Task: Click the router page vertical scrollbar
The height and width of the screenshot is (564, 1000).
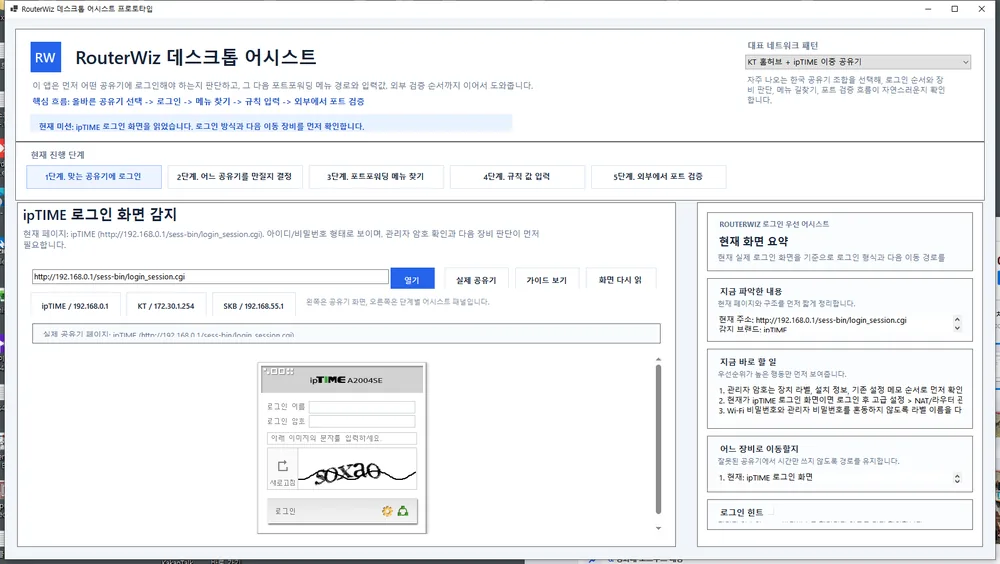Action: click(658, 439)
